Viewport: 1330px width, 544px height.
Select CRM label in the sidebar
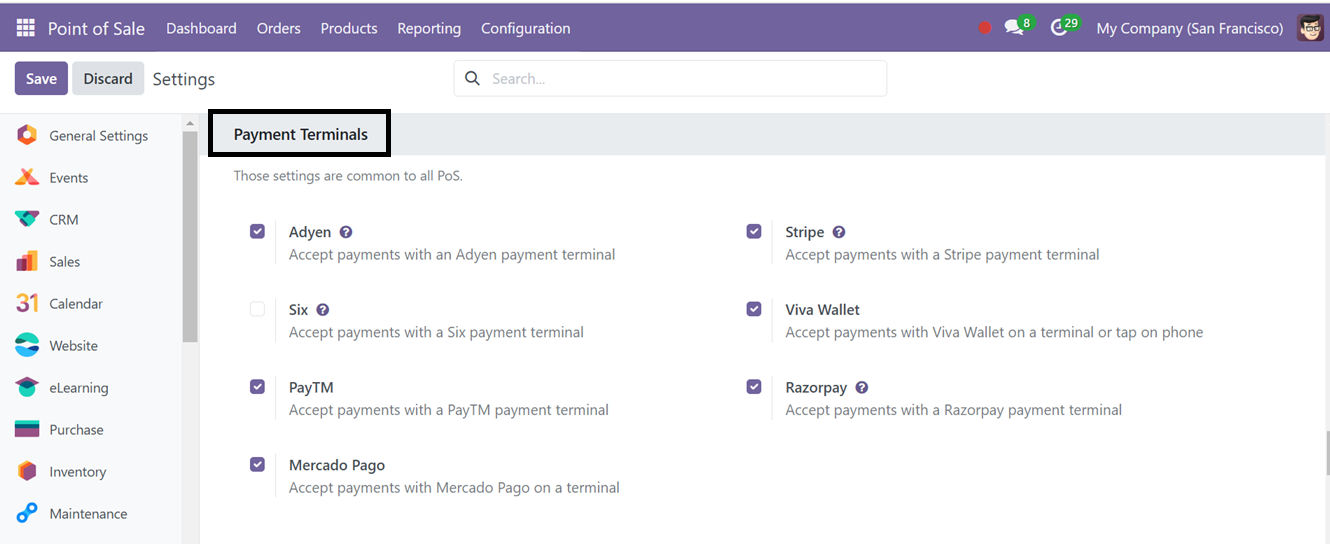tap(64, 220)
